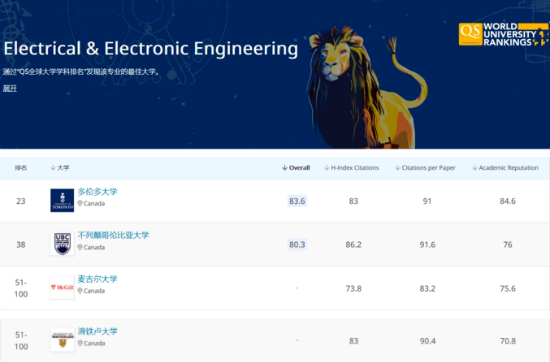Image resolution: width=550 pixels, height=362 pixels.
Task: Sort by Academic Reputation column
Action: 505,168
